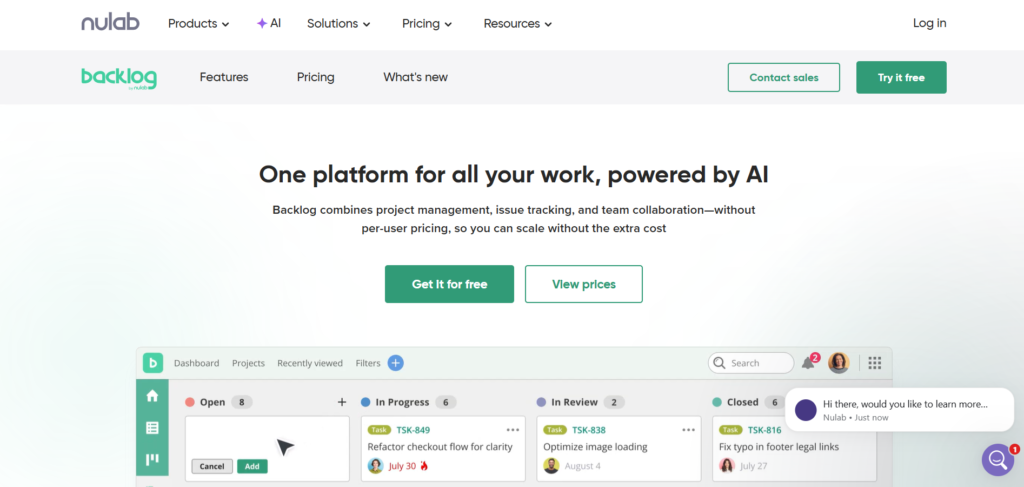The width and height of the screenshot is (1024, 487).
Task: Click the notification bell icon
Action: click(808, 363)
